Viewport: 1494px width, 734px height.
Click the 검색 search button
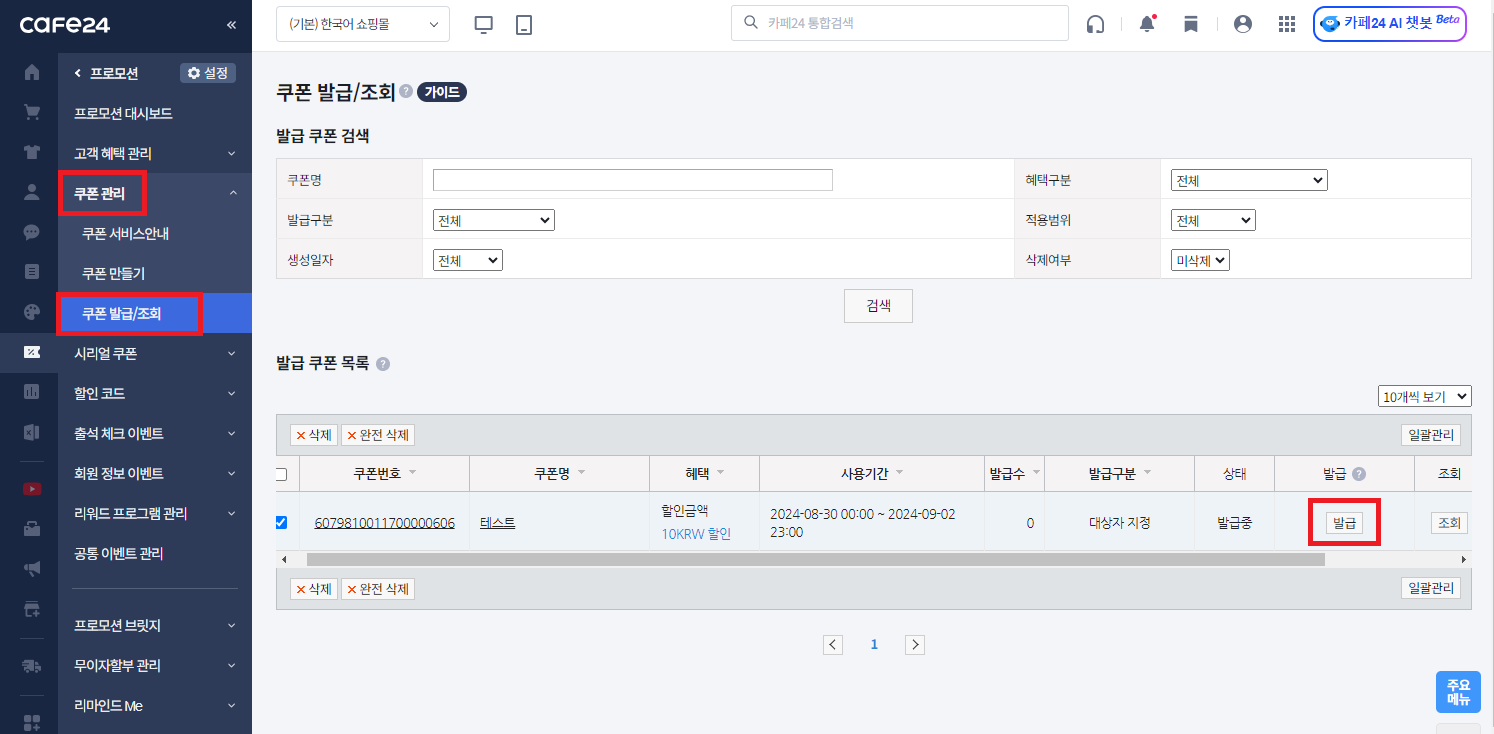point(879,307)
